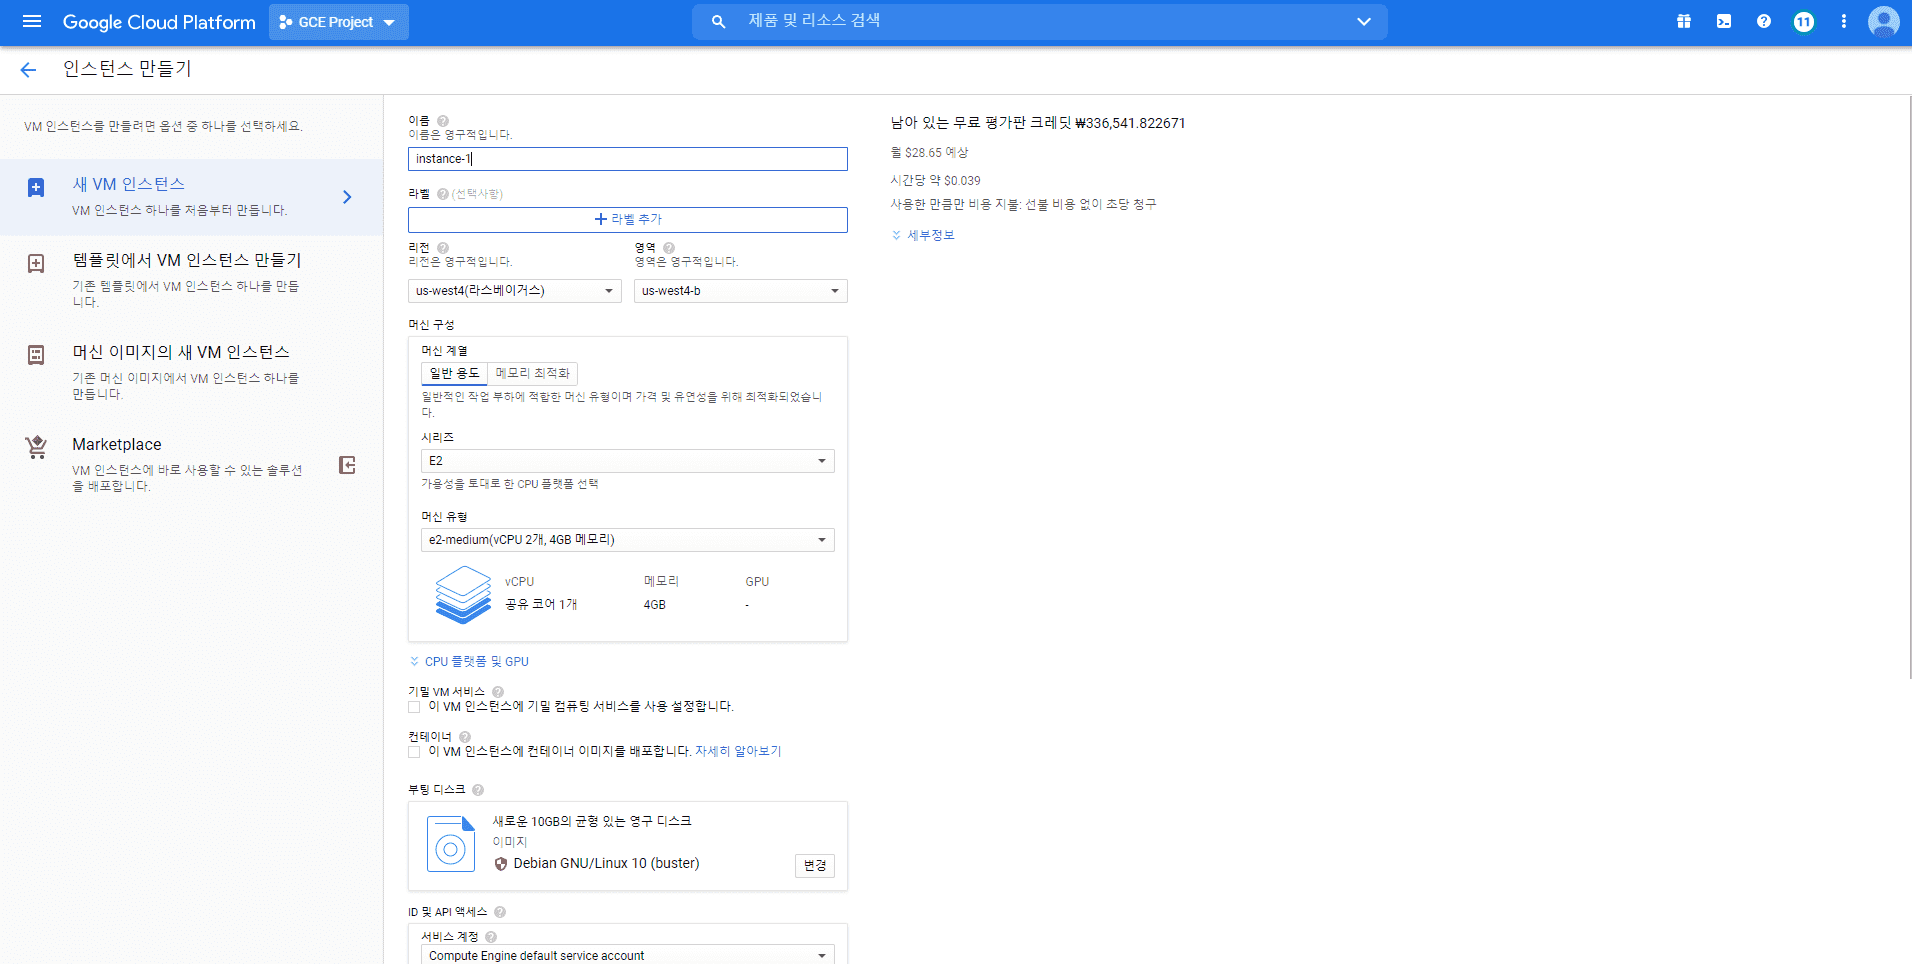Click the 변경 boot disk button
The width and height of the screenshot is (1912, 964).
(815, 866)
